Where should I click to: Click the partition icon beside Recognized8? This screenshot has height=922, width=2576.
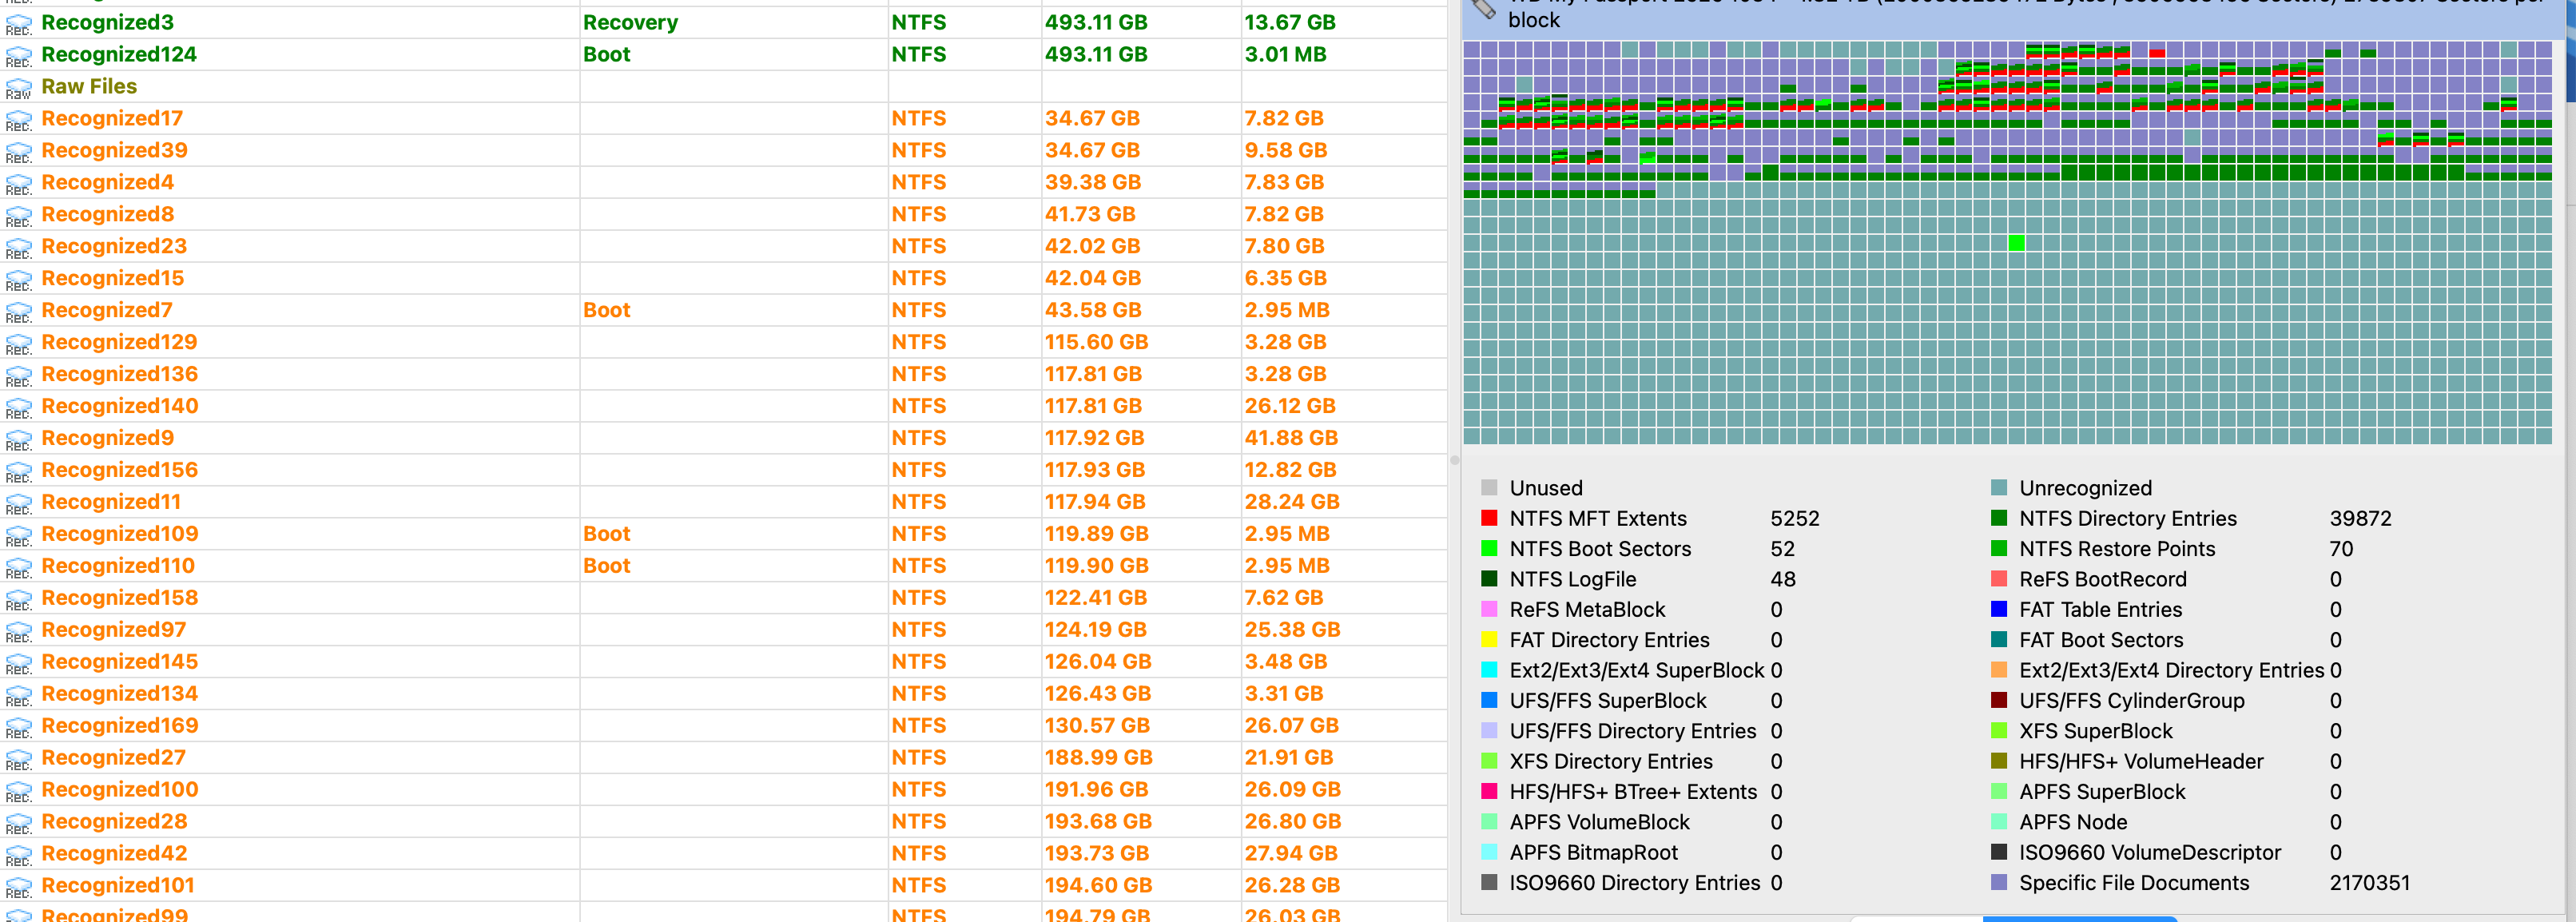18,215
